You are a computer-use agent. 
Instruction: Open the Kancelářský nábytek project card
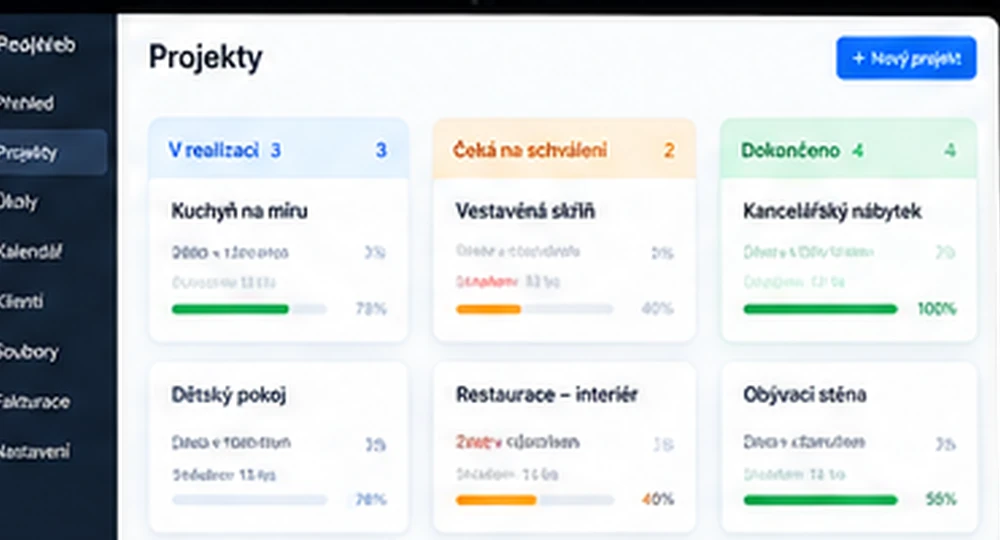(849, 260)
